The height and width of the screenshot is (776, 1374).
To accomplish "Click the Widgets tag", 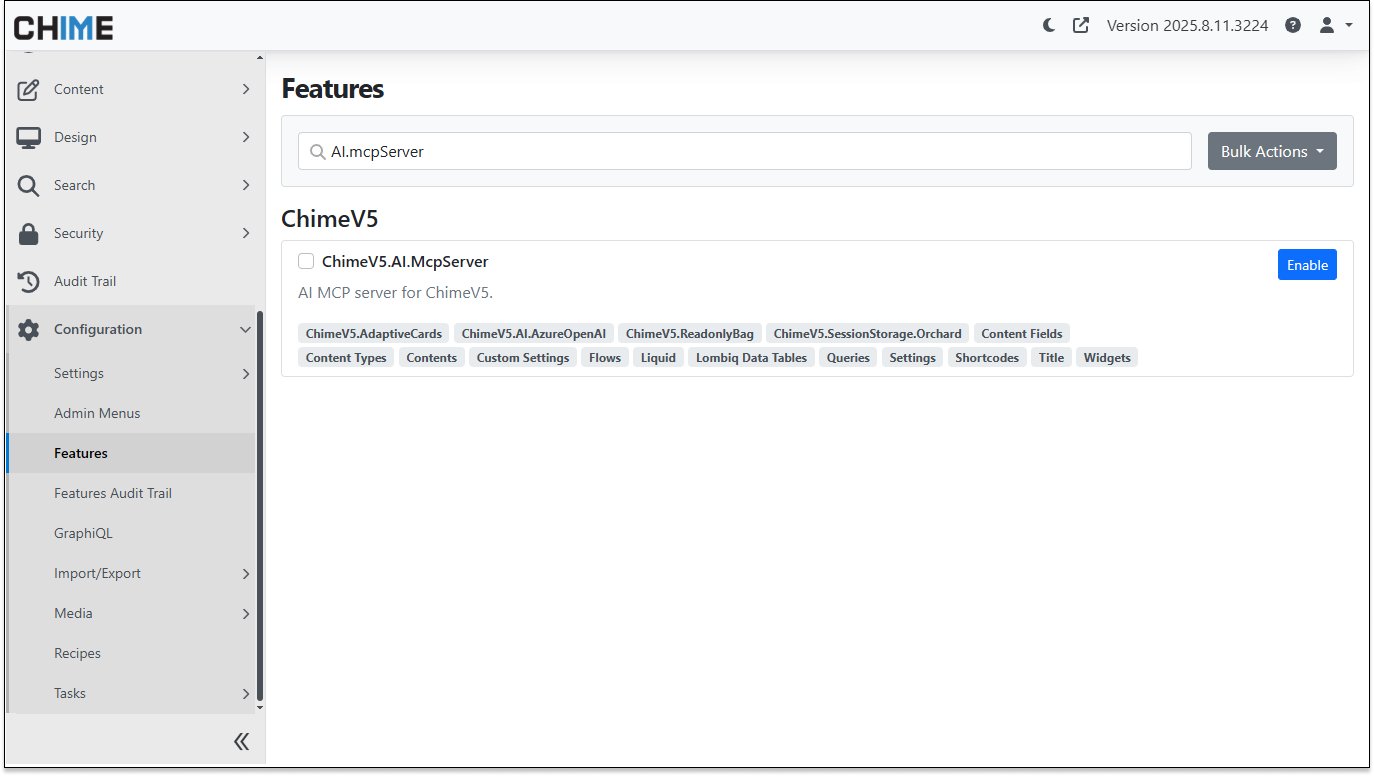I will coord(1107,357).
